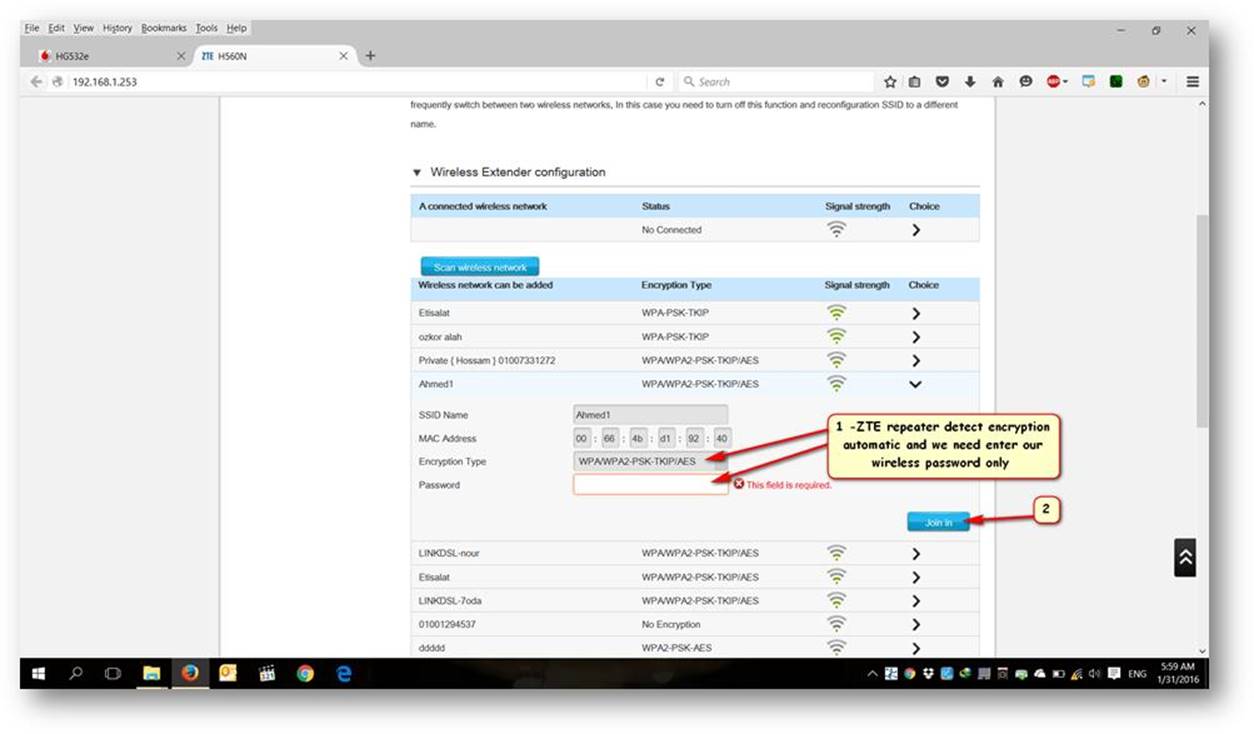The image size is (1254, 734).
Task: Open the Tools menu
Action: point(206,28)
